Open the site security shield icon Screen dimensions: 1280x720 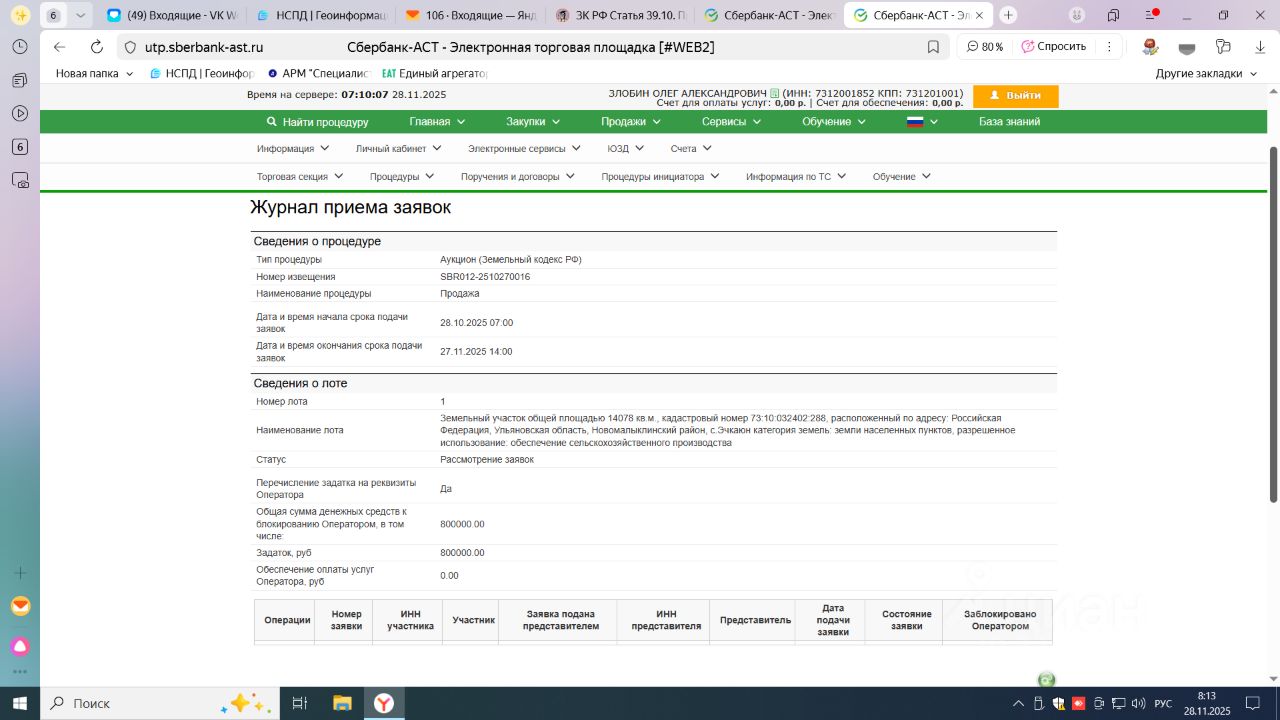pos(128,47)
